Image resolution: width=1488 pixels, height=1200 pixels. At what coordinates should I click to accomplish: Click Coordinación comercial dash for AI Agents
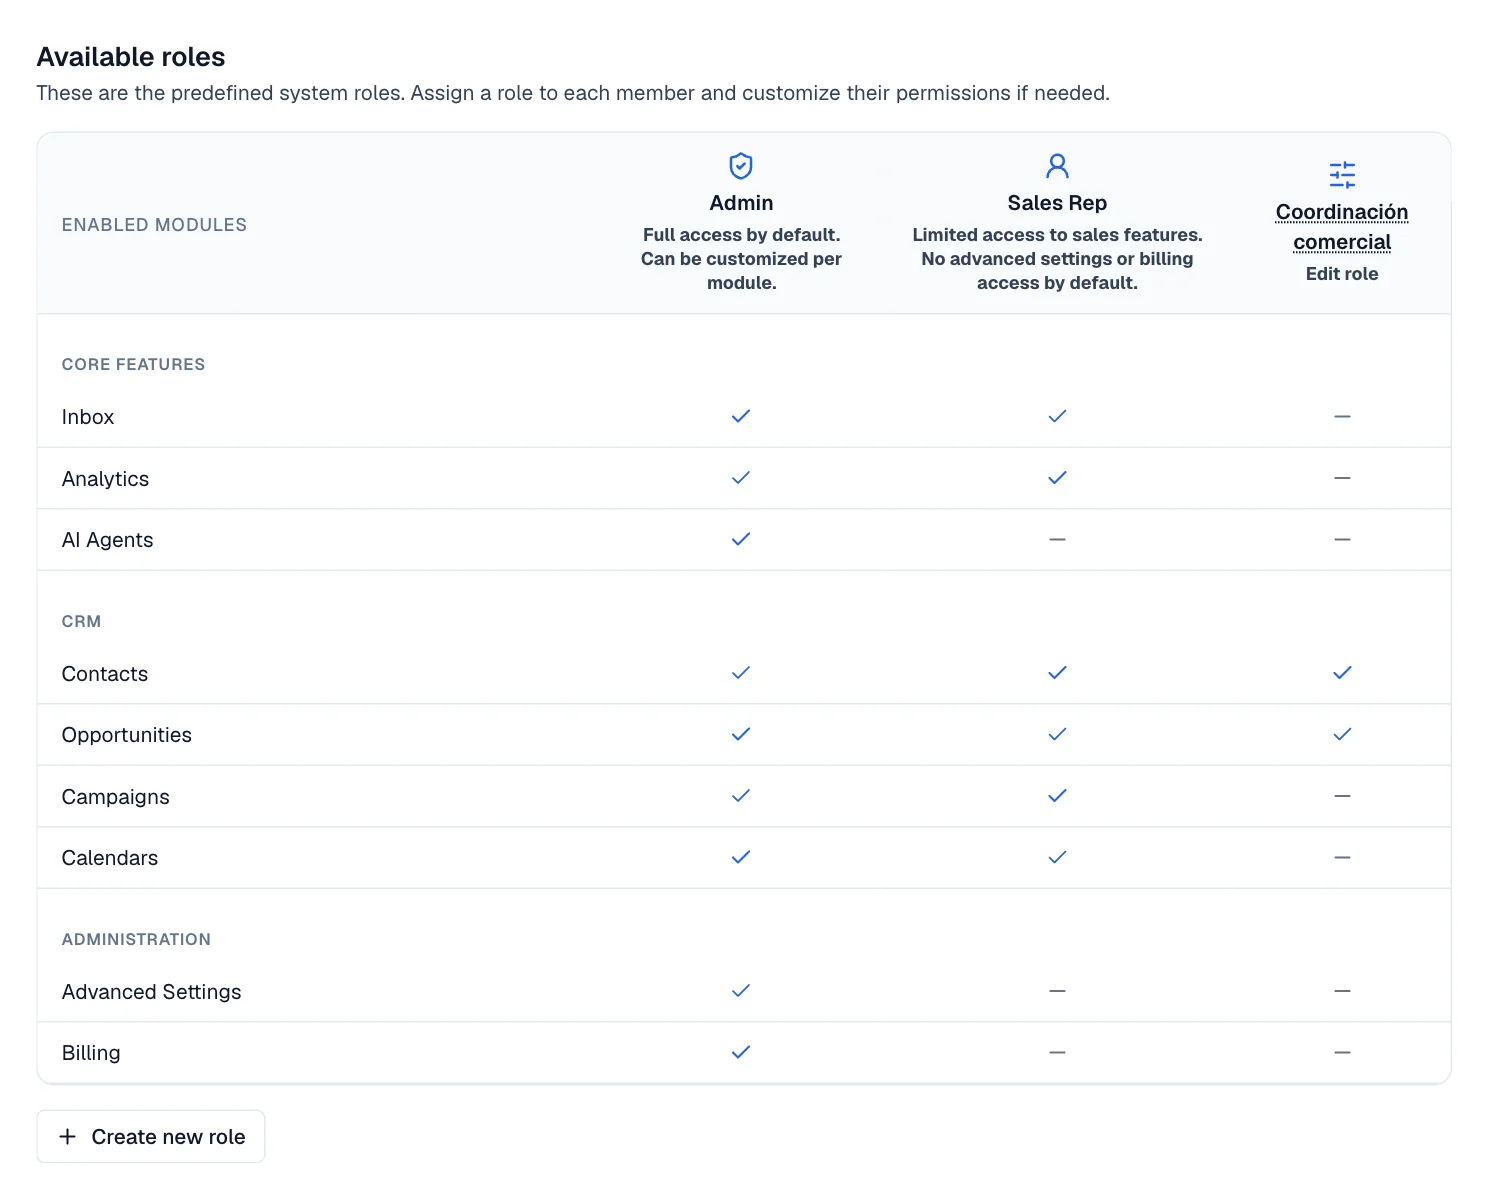tap(1342, 539)
